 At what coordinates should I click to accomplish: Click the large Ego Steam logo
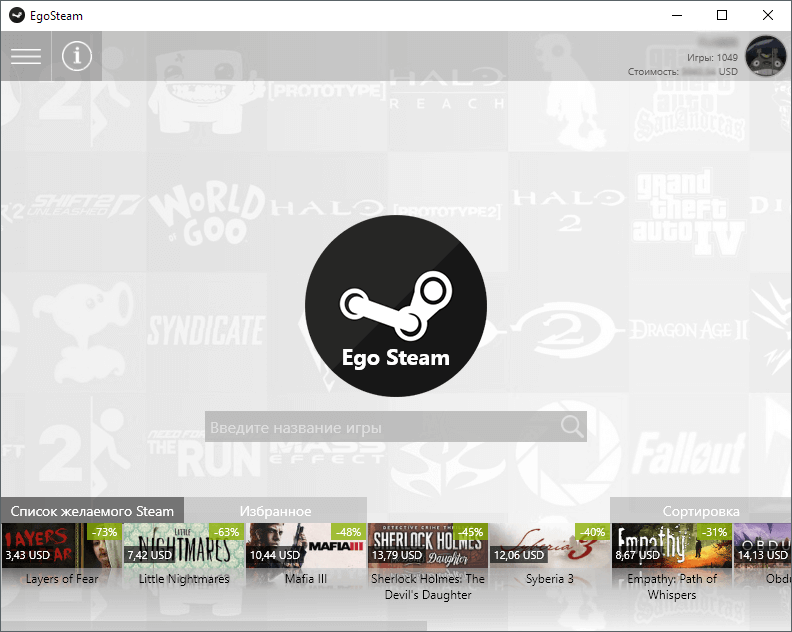coord(395,306)
